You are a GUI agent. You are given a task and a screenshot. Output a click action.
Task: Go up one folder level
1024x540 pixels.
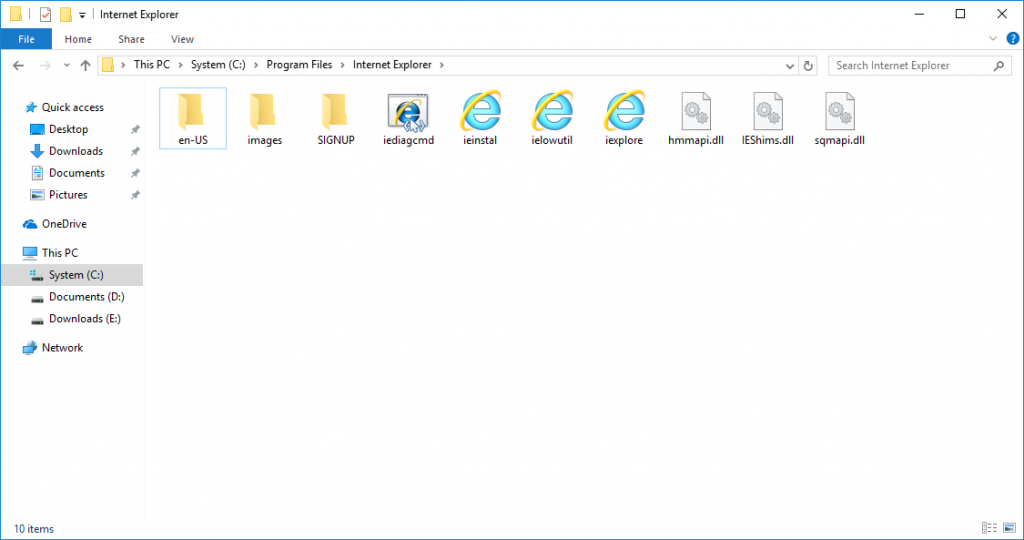coord(85,65)
